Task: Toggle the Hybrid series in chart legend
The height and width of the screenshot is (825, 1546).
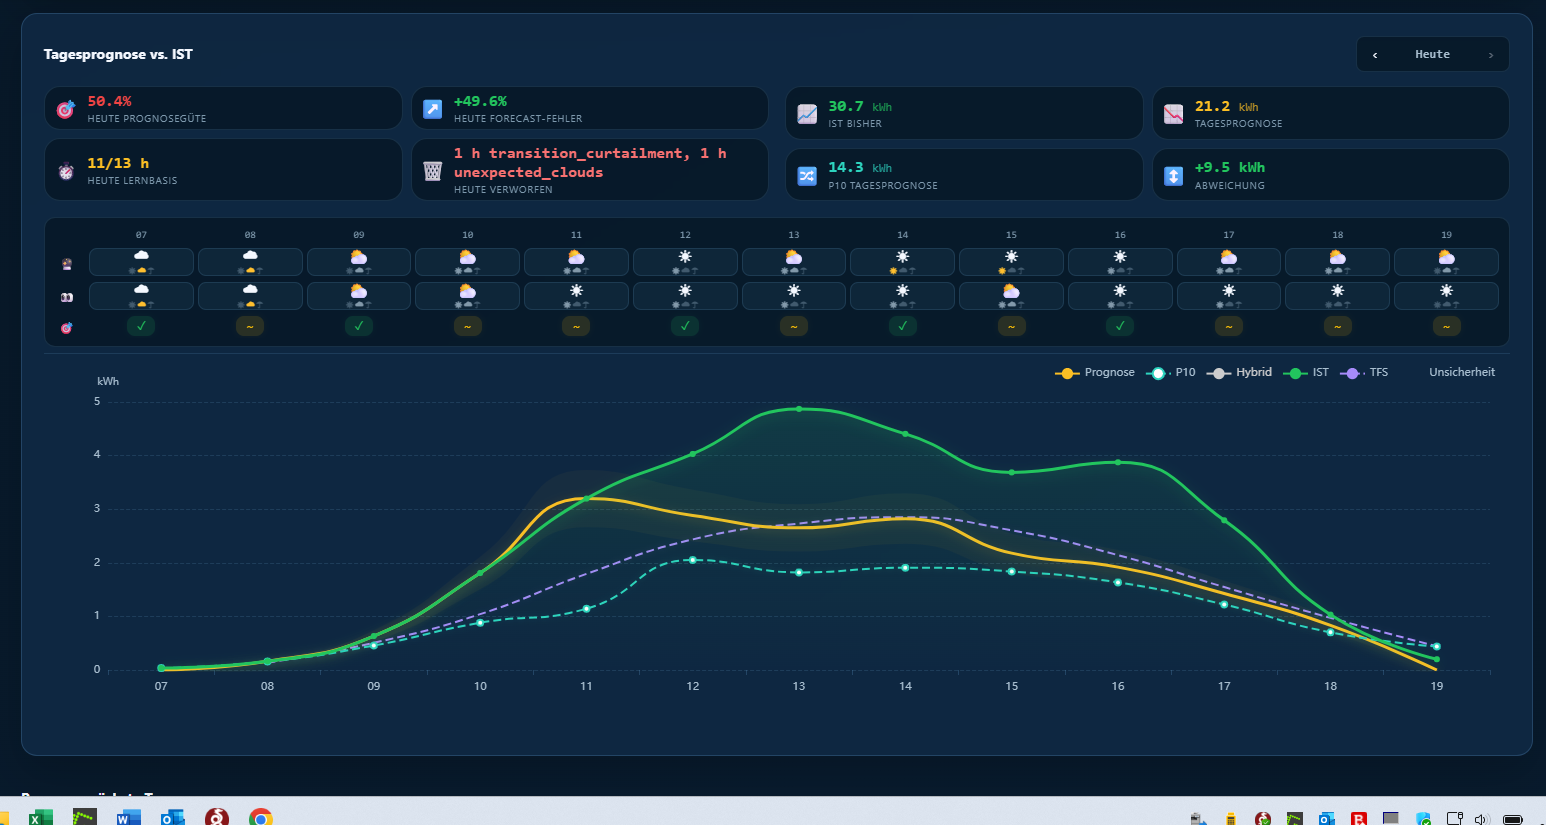Action: (1240, 372)
